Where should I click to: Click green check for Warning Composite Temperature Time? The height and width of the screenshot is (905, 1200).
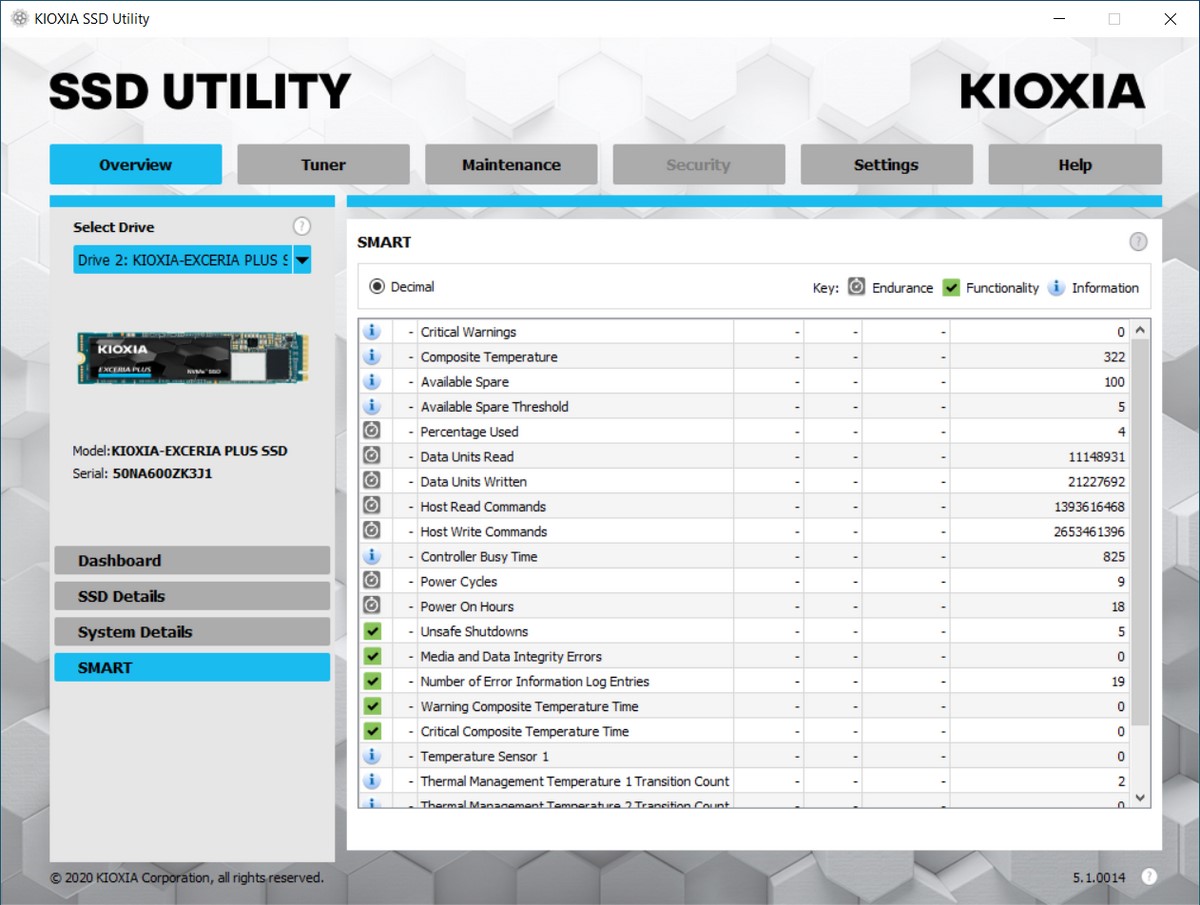[x=372, y=706]
